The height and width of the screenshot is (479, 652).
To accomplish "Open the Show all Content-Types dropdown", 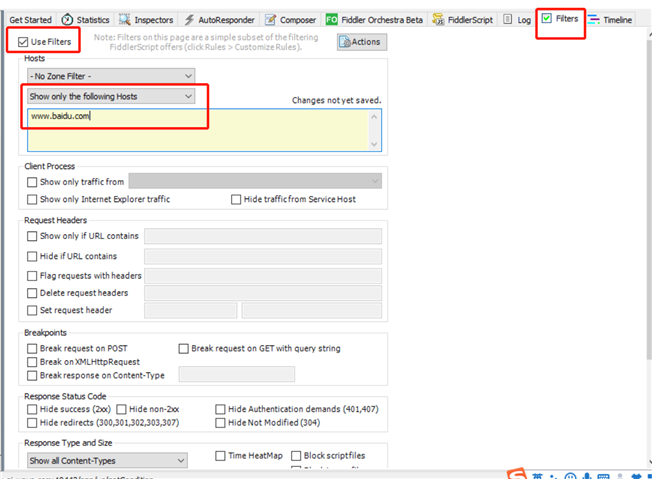I will [107, 461].
